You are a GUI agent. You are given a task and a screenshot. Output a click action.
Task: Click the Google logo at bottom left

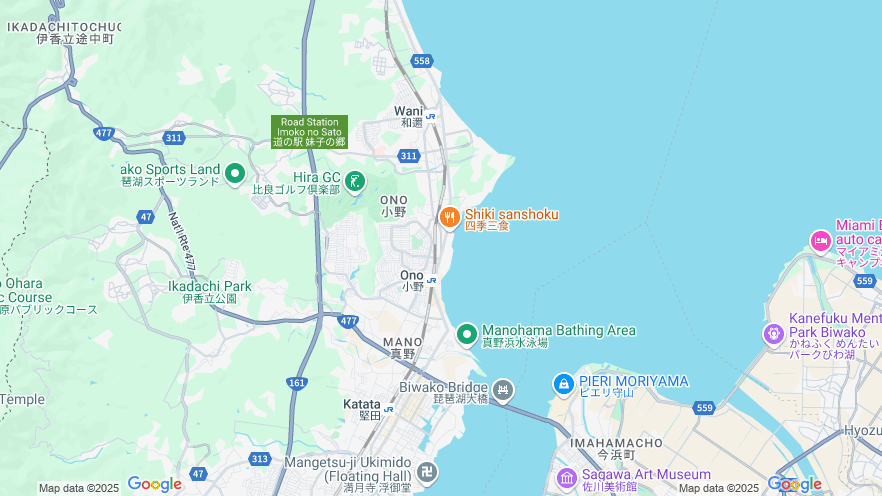pyautogui.click(x=154, y=484)
